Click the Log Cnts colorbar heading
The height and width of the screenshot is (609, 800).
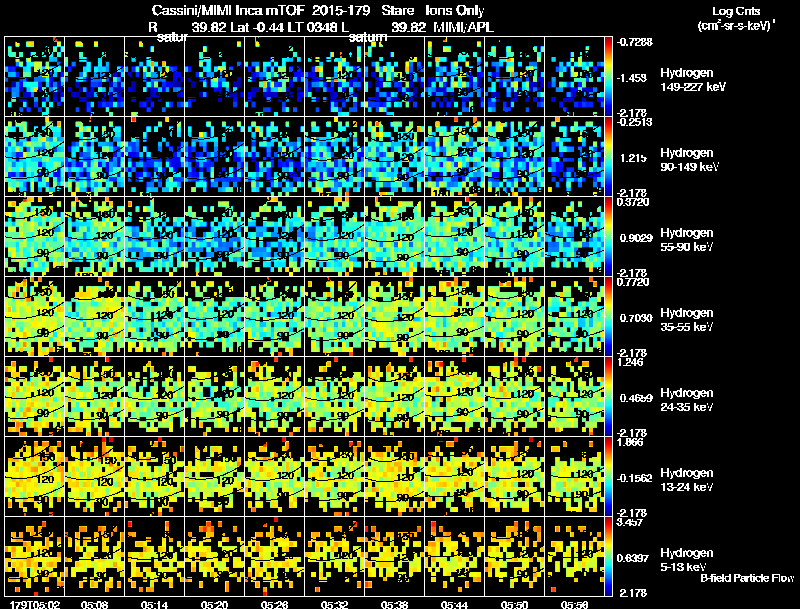point(736,11)
